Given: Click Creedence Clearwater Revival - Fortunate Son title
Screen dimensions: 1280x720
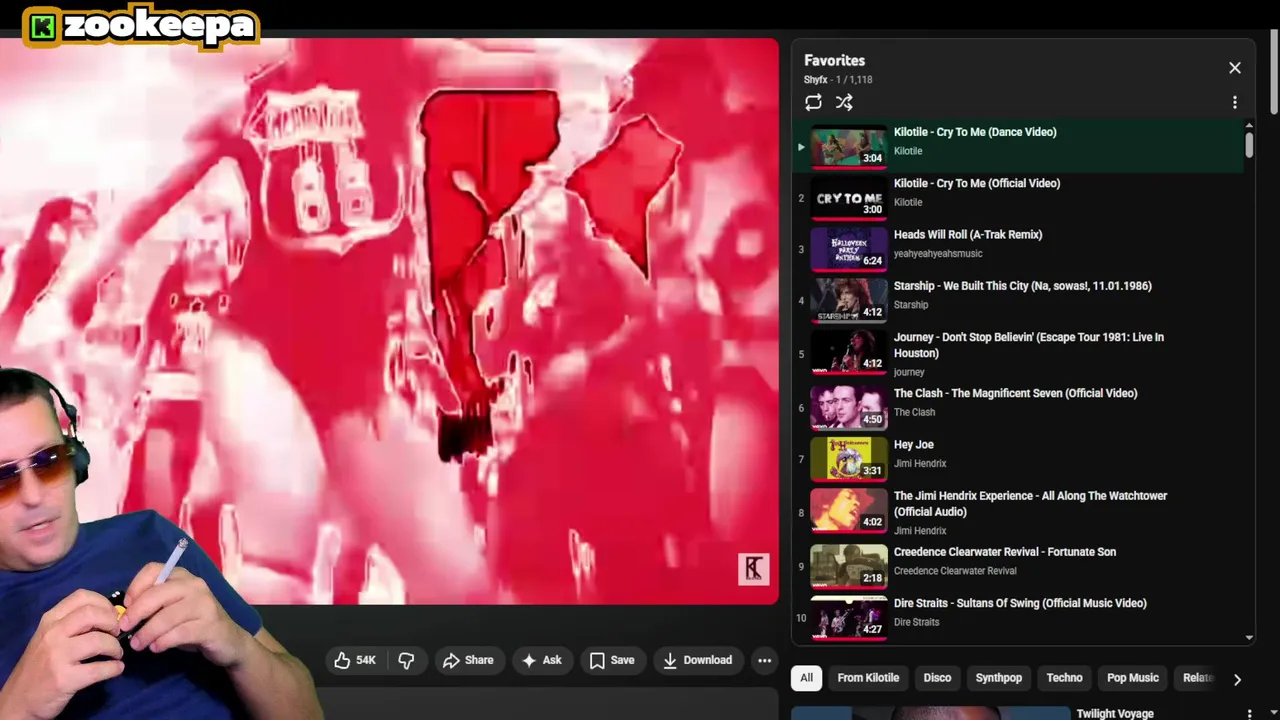Looking at the screenshot, I should (1004, 552).
